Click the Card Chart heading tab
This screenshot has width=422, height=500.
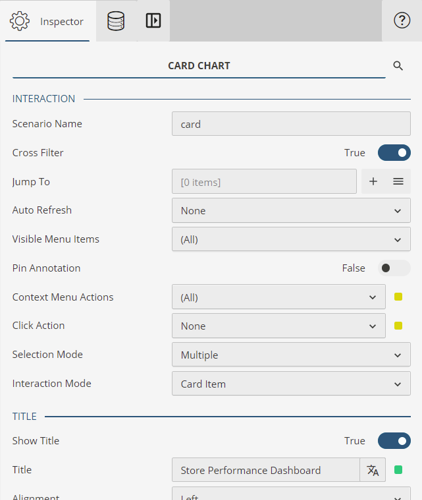click(x=199, y=66)
